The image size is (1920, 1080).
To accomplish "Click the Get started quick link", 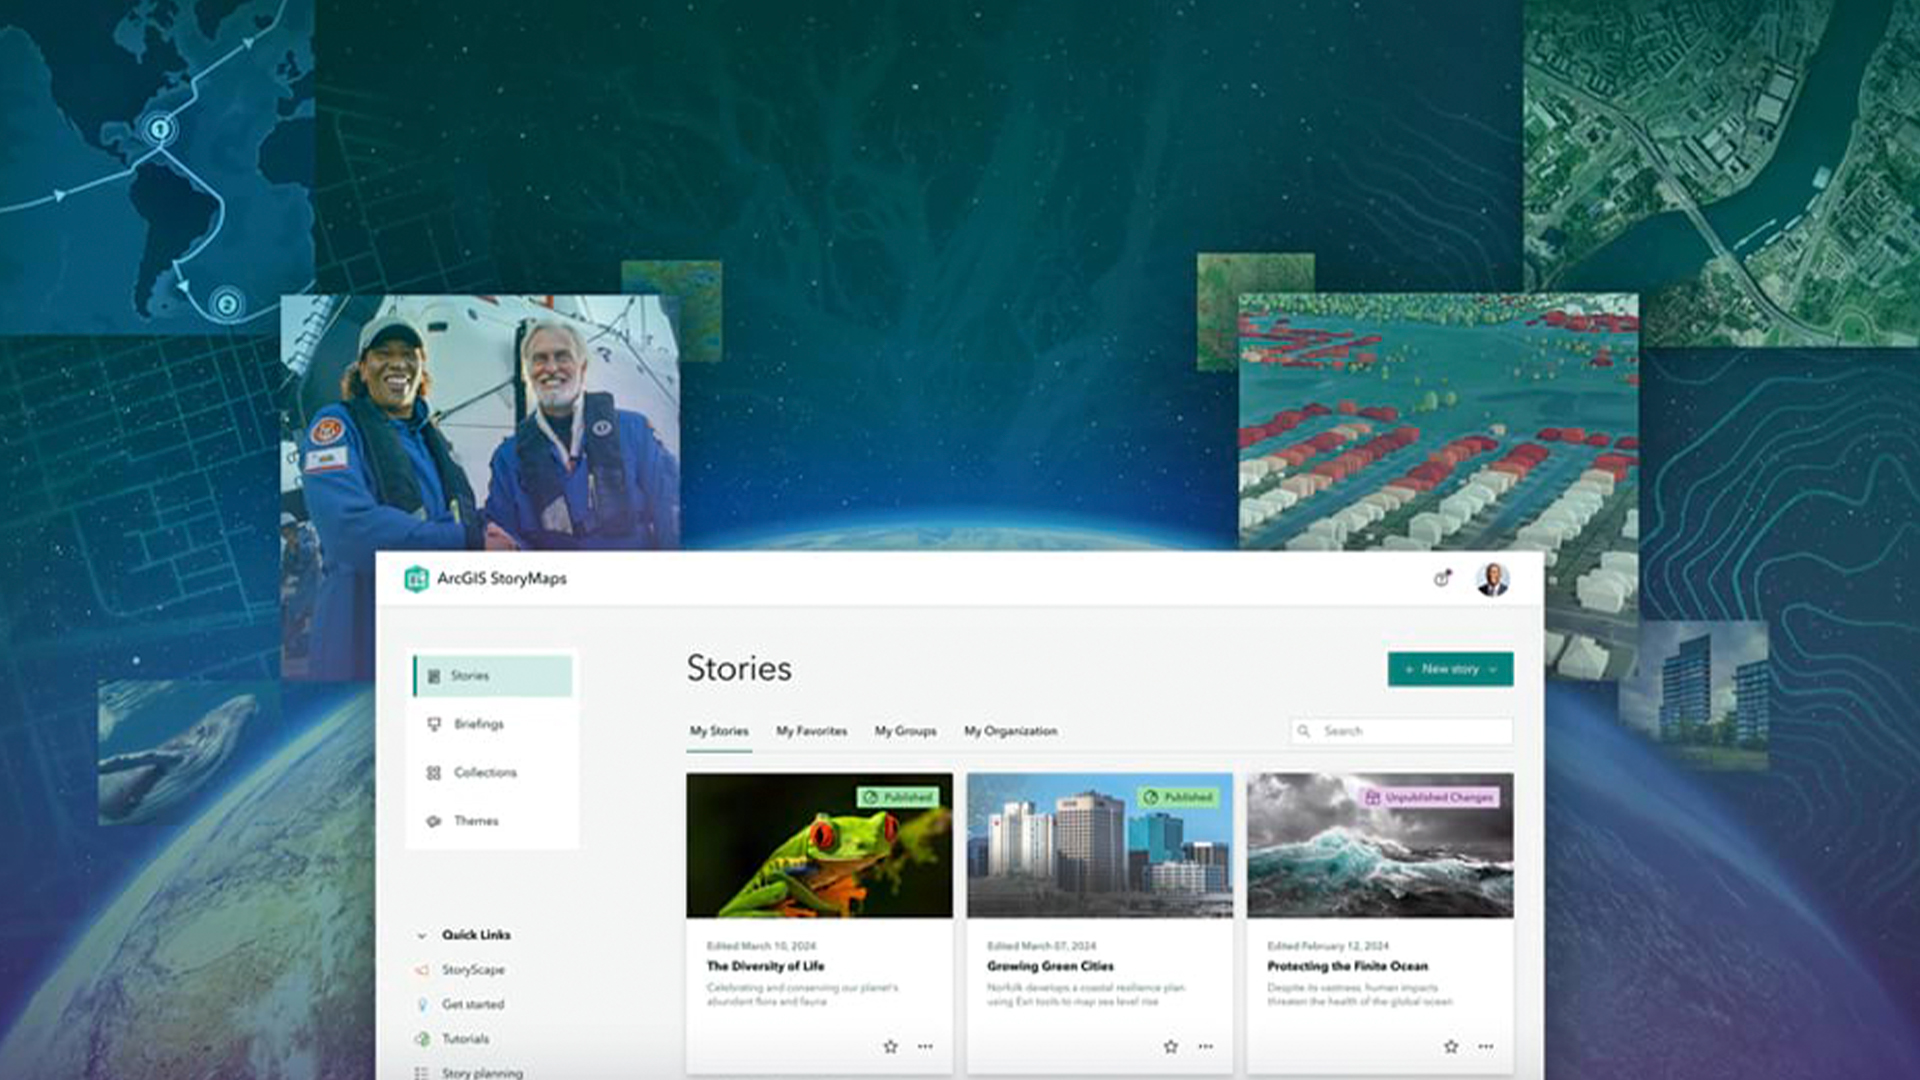I will pos(472,1004).
